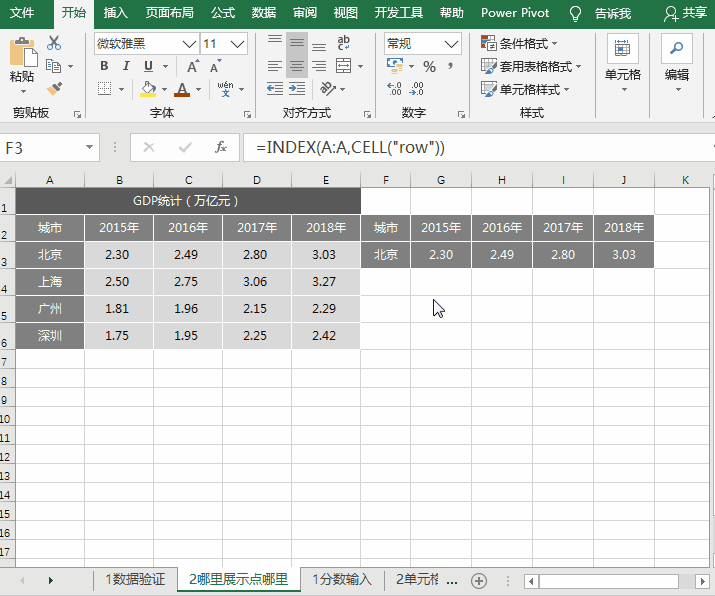Viewport: 715px width, 596px height.
Task: Open the 剪贴板 group dialog launcher
Action: pos(78,114)
